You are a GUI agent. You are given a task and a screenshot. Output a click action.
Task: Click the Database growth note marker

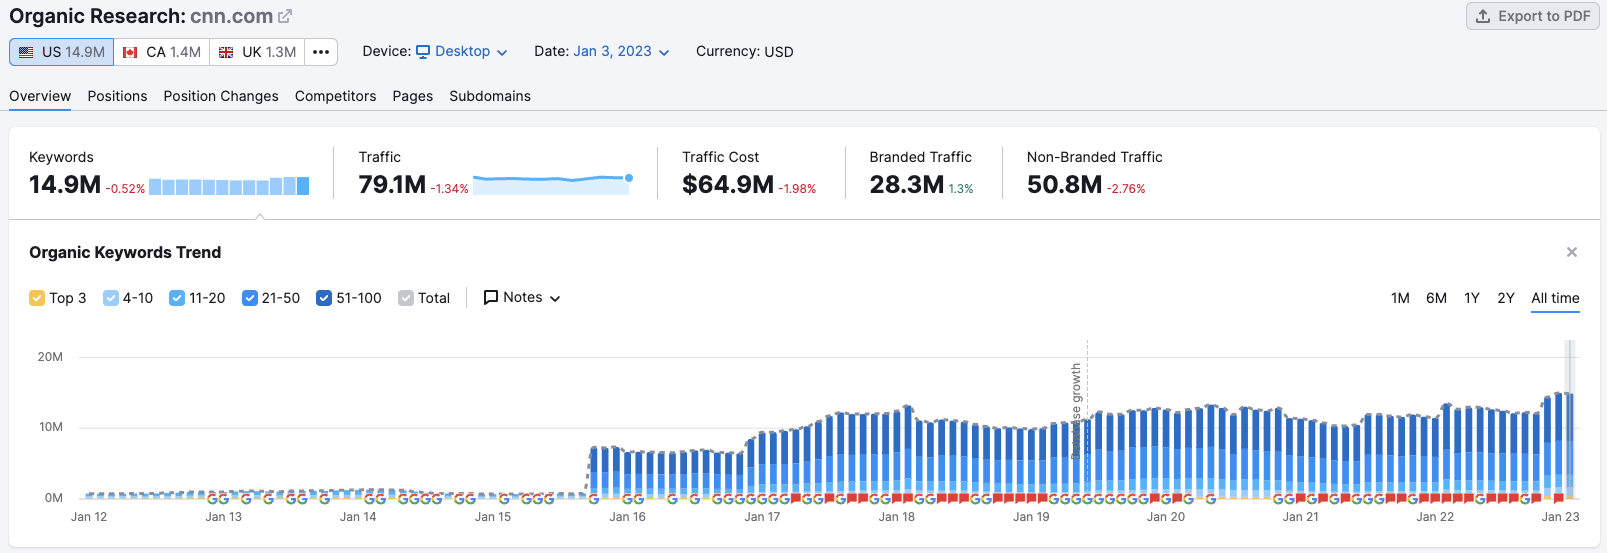[1077, 410]
